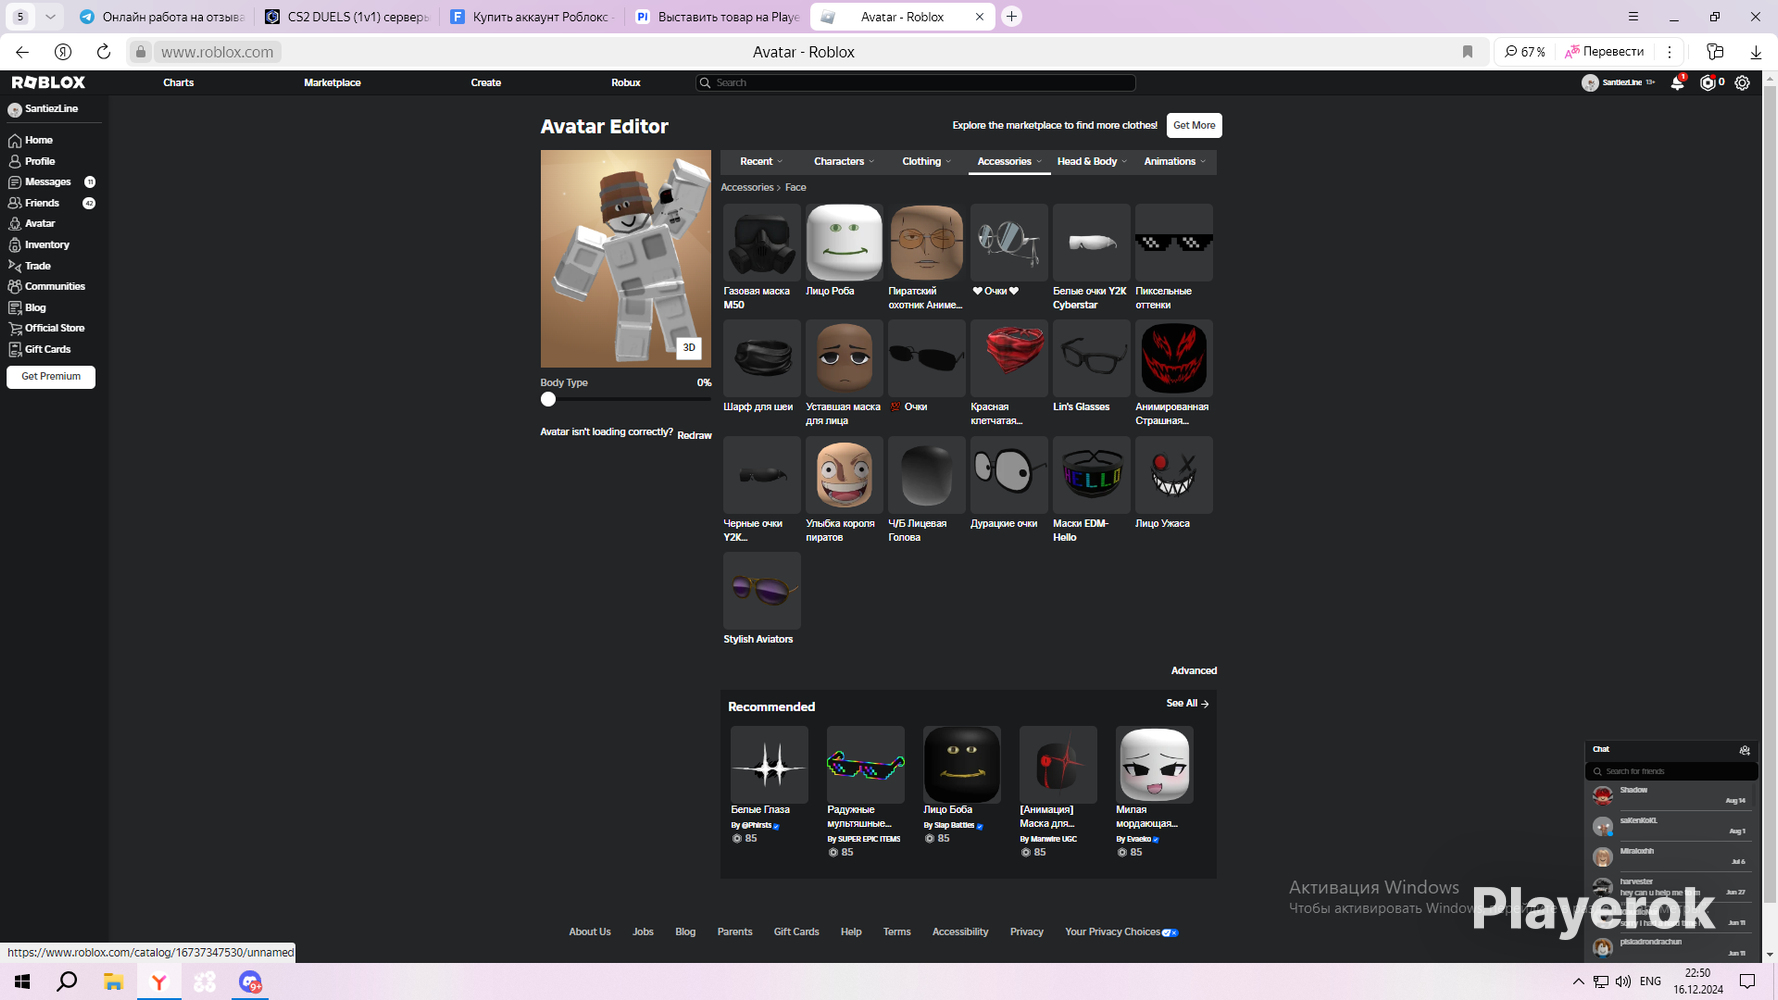Switch to the Купить аккаунт Роблокс tab

530,17
